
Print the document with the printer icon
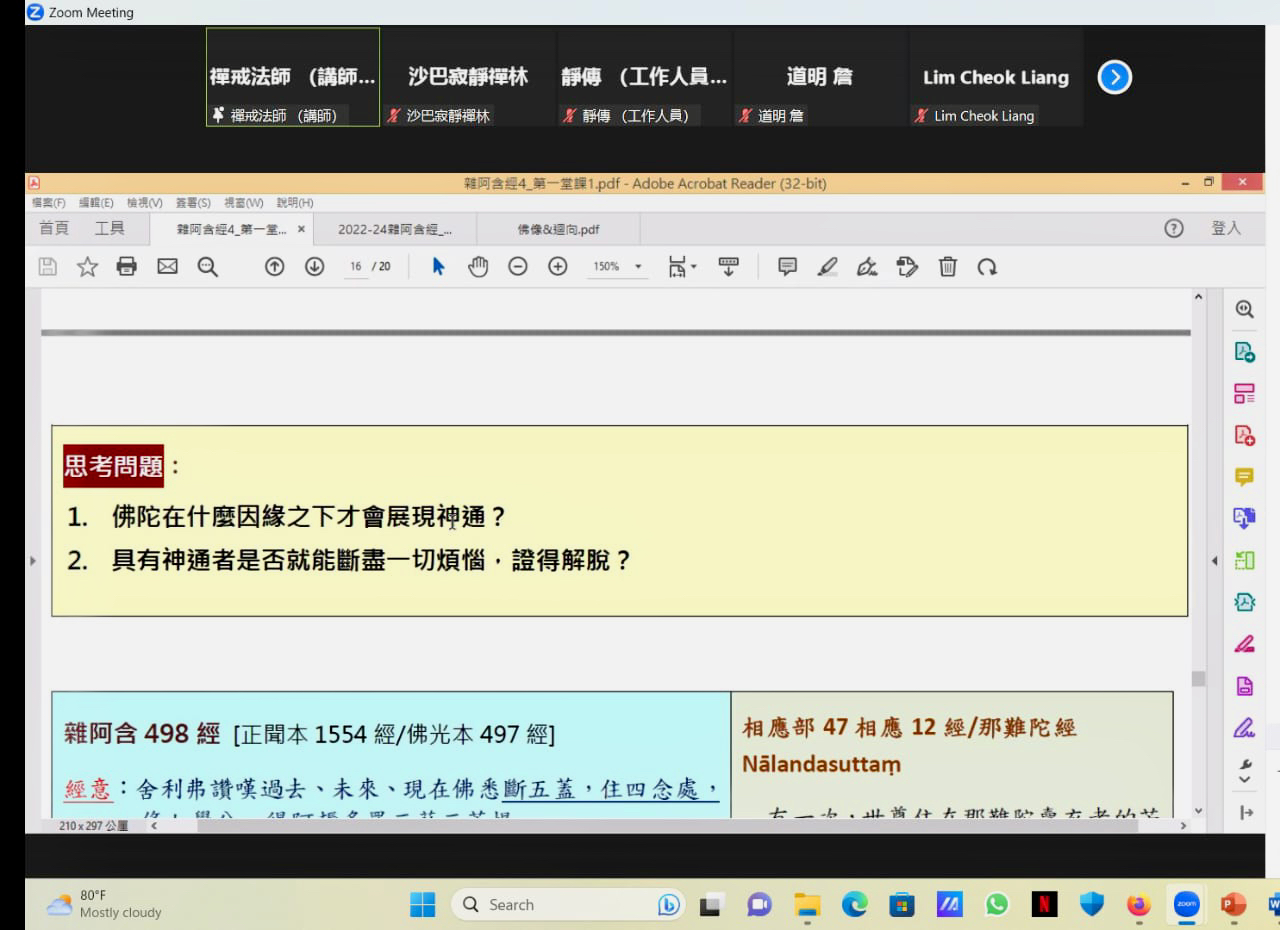[127, 267]
